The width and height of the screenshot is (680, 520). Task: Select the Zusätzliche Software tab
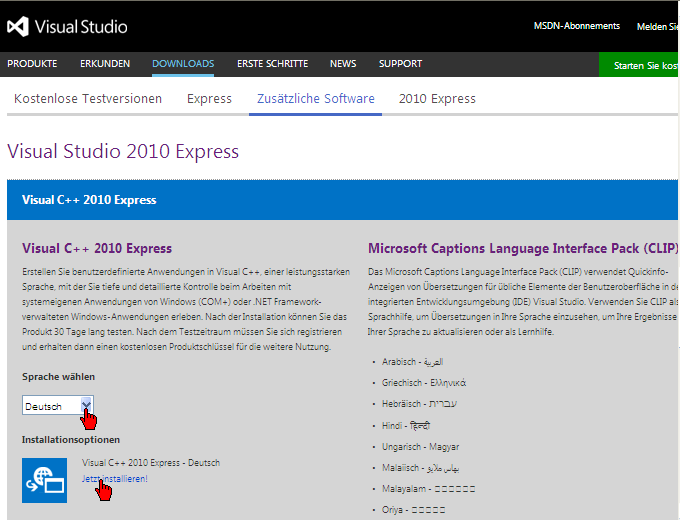(316, 98)
